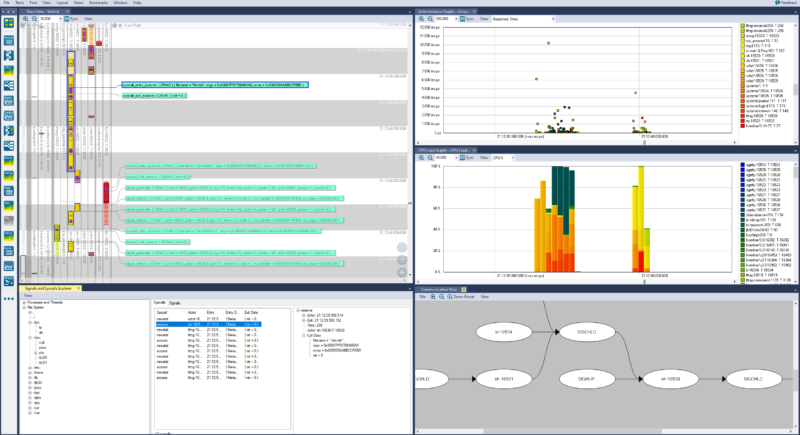Click the Feedback icon in top-right corner
Screen dimensions: 800x435
point(775,4)
